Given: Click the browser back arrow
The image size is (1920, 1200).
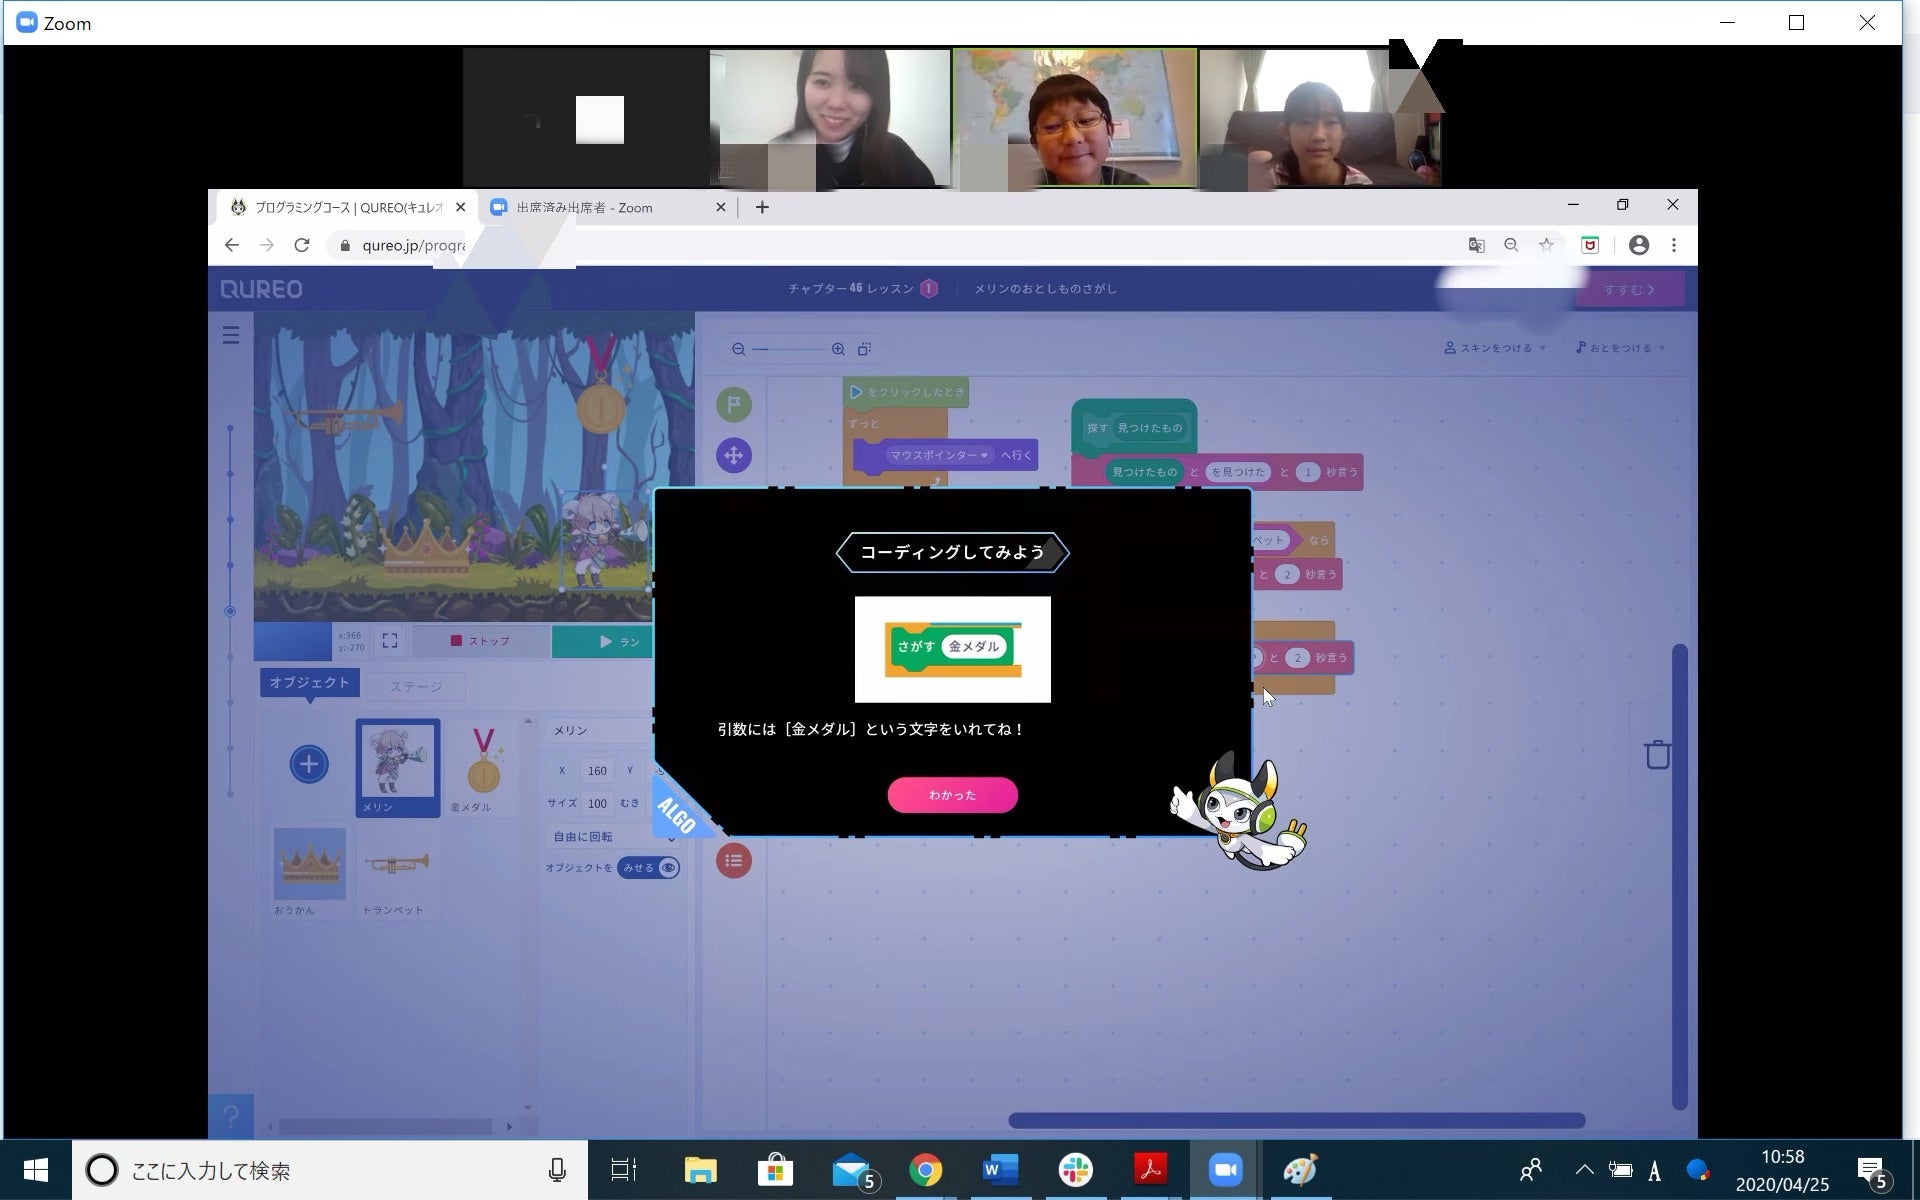Looking at the screenshot, I should click(x=232, y=245).
